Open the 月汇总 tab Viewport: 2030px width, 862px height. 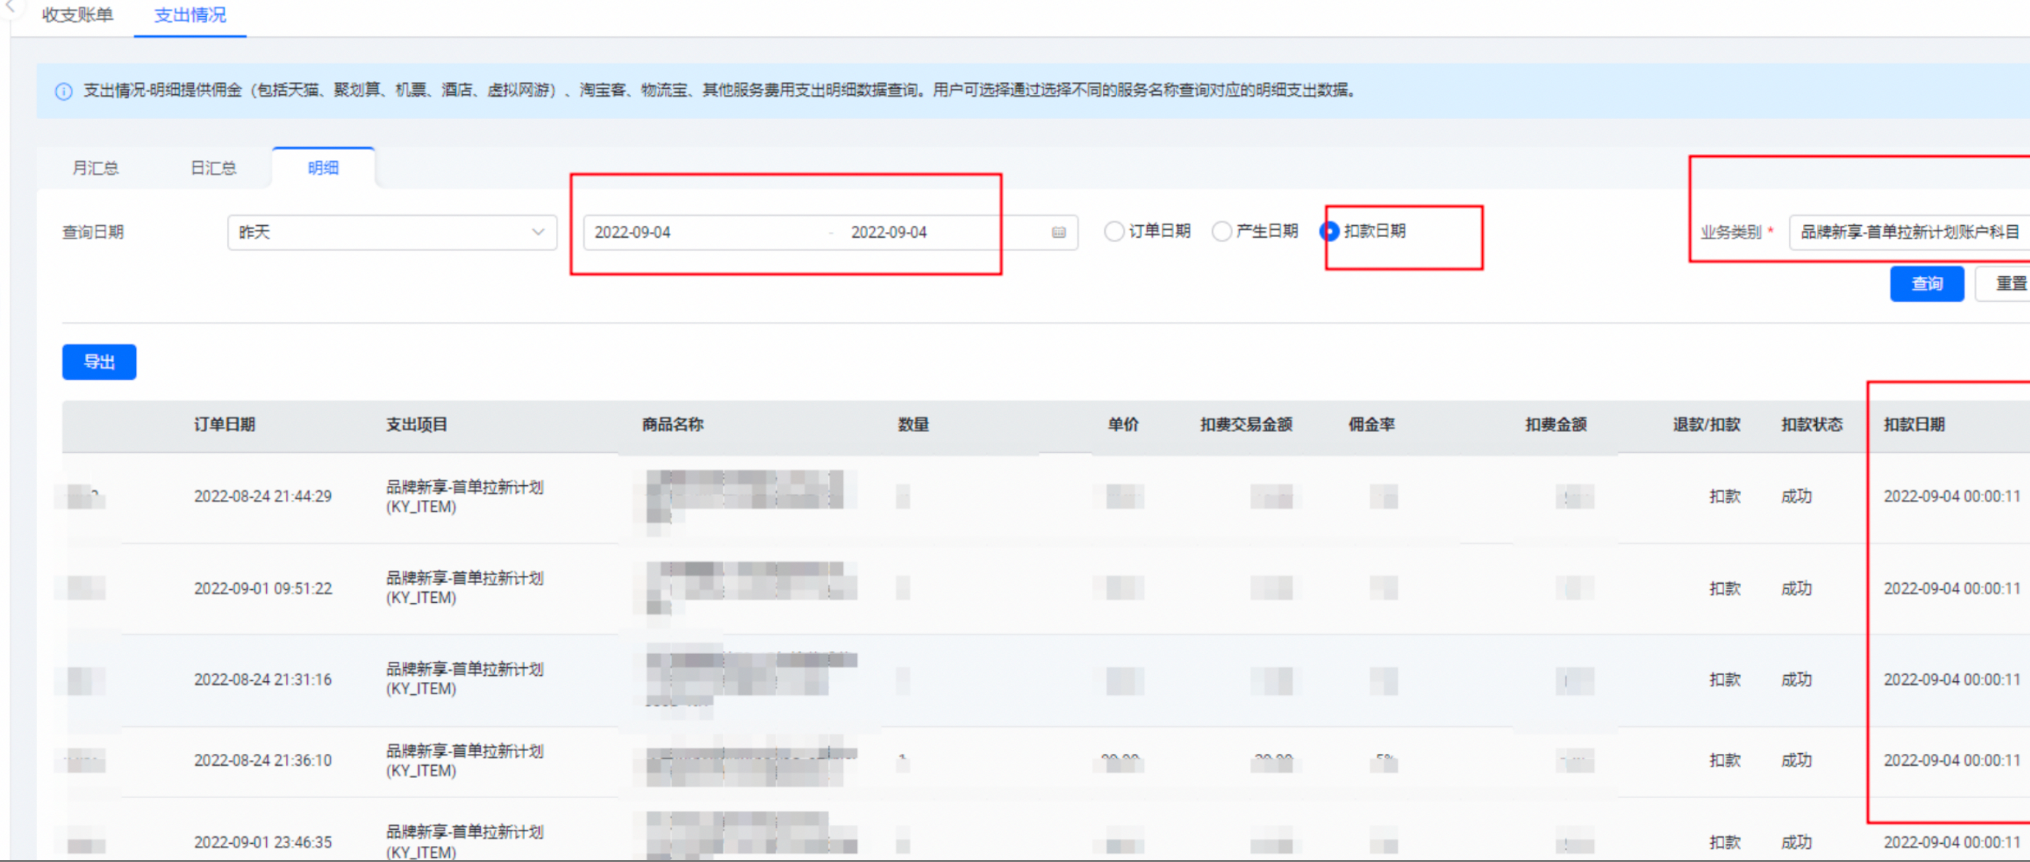click(95, 168)
